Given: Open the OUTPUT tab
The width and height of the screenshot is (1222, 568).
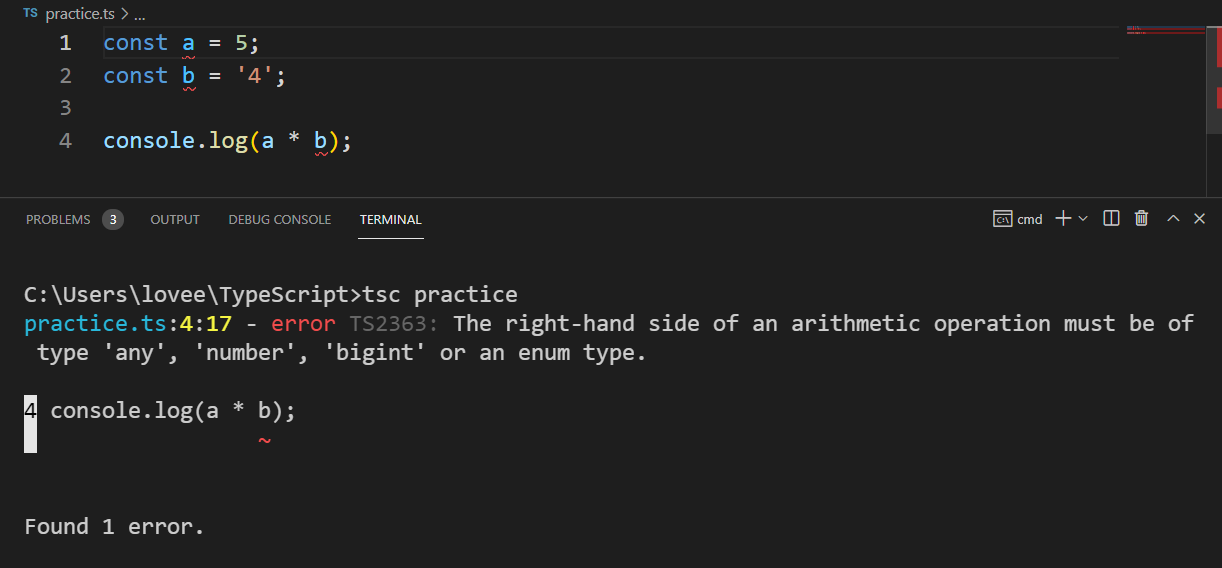Looking at the screenshot, I should 175,219.
